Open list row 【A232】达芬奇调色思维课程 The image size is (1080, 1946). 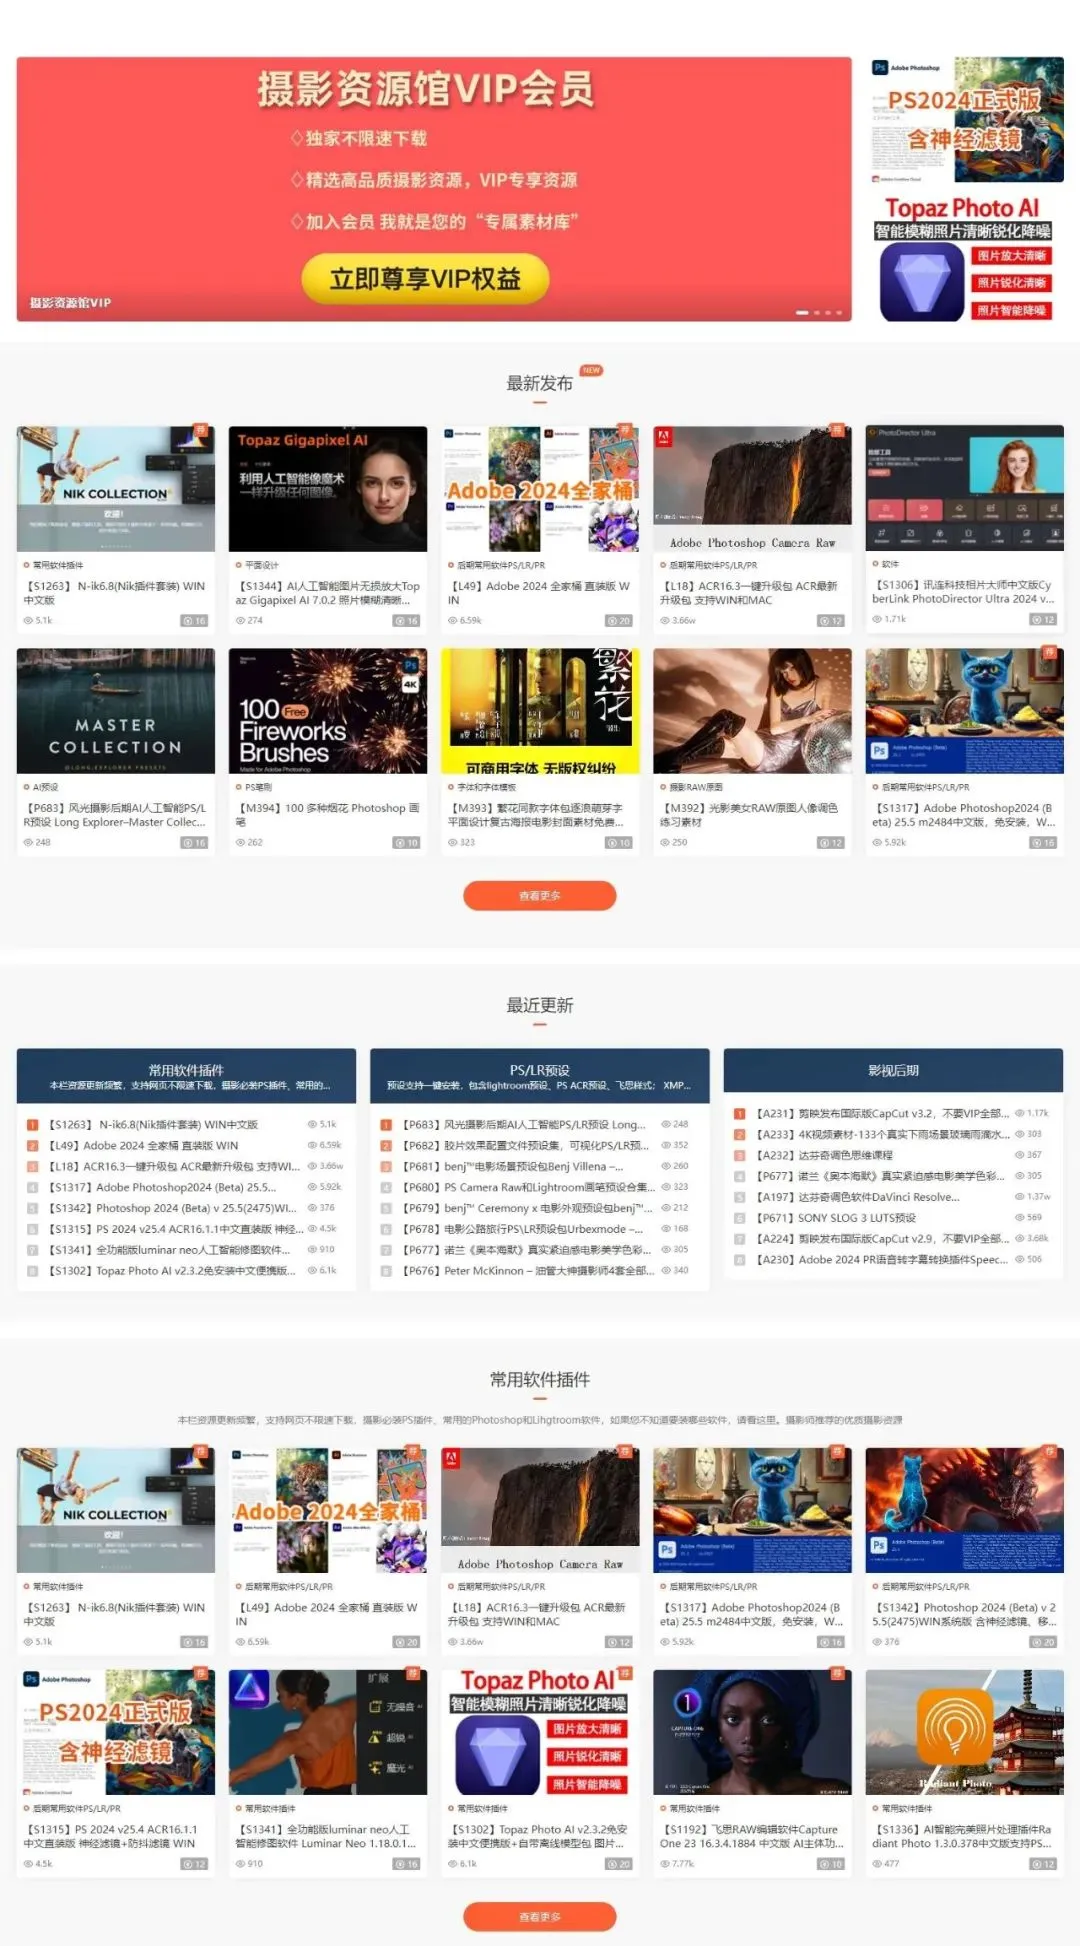click(x=824, y=1155)
